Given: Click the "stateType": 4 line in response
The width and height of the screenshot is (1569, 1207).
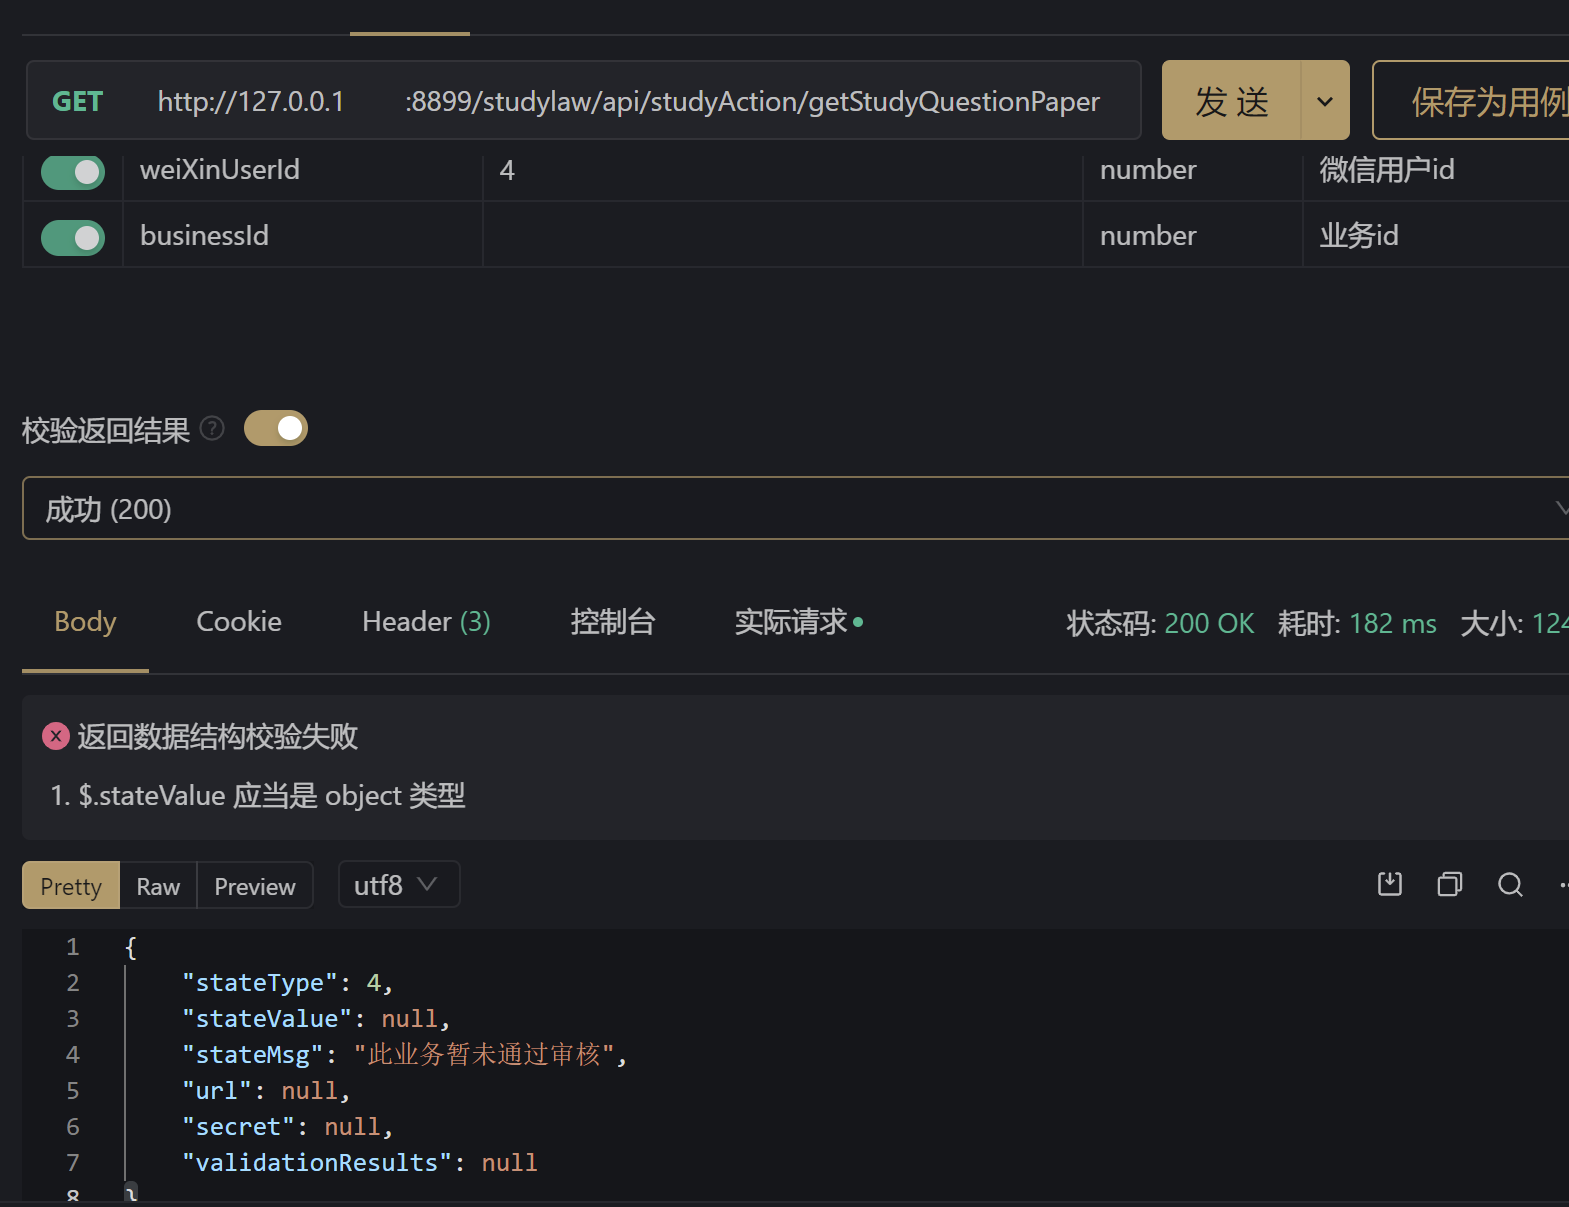Looking at the screenshot, I should coord(288,983).
